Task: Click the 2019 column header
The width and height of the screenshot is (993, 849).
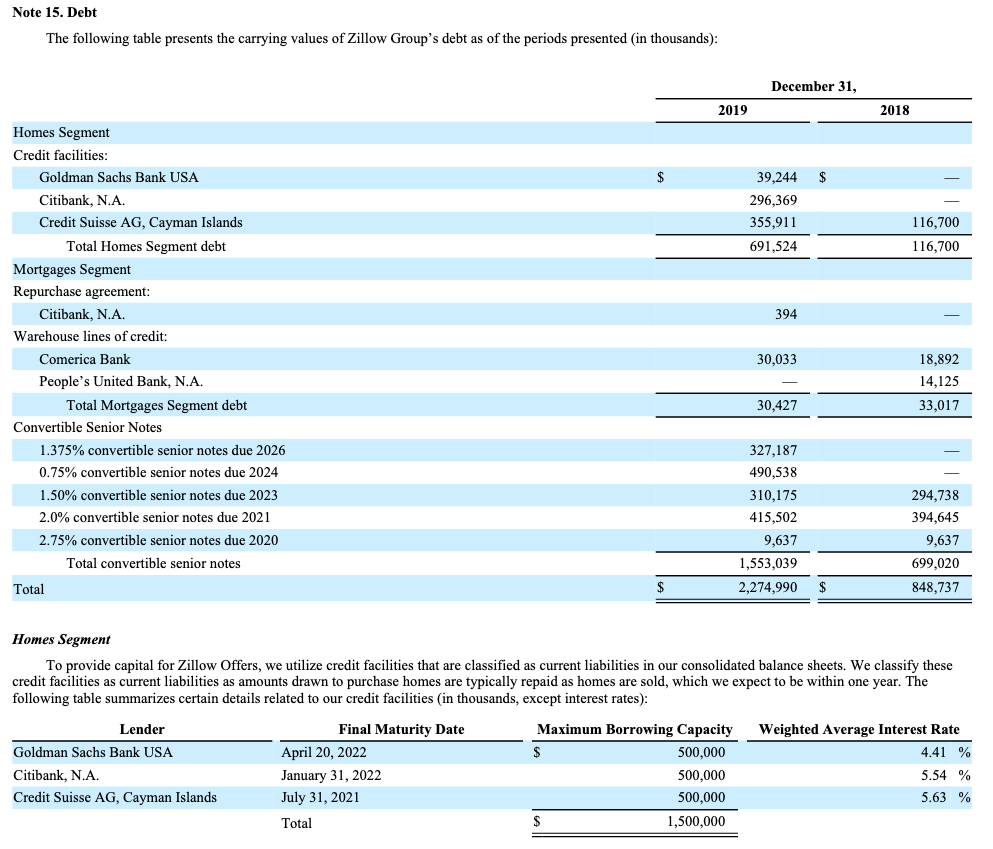Action: [x=733, y=110]
